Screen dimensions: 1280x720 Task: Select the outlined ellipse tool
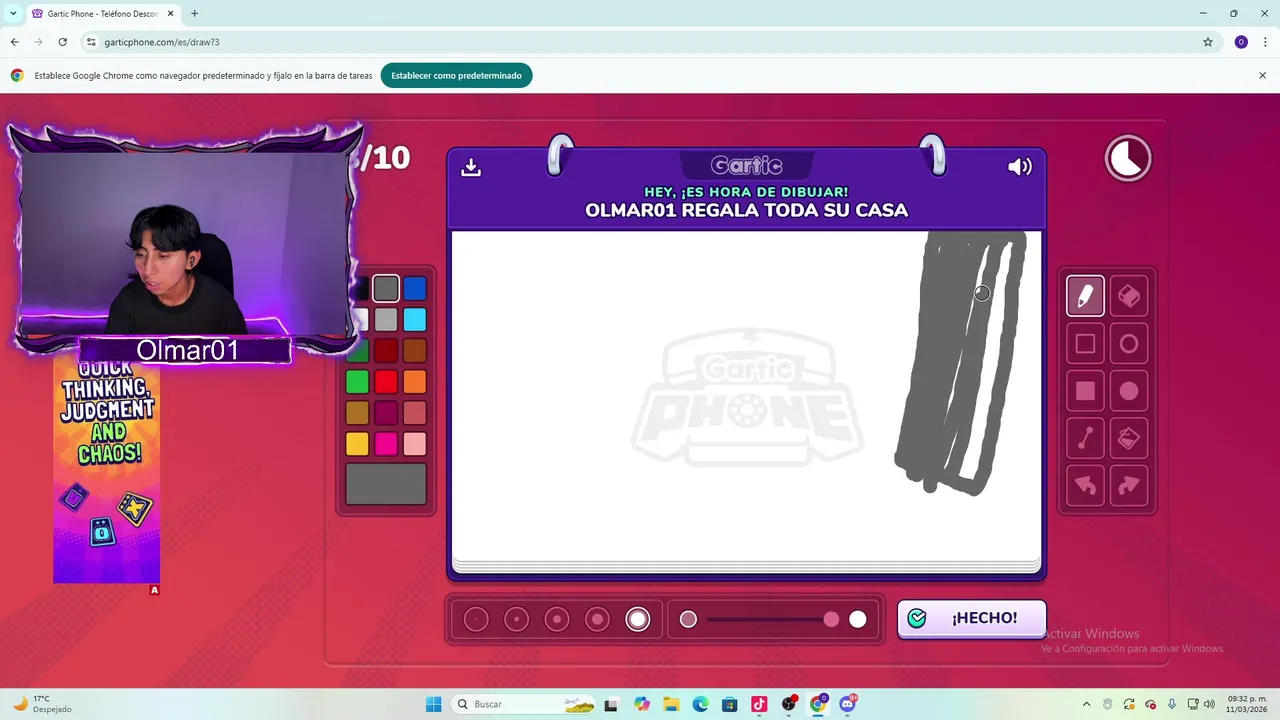coord(1129,344)
